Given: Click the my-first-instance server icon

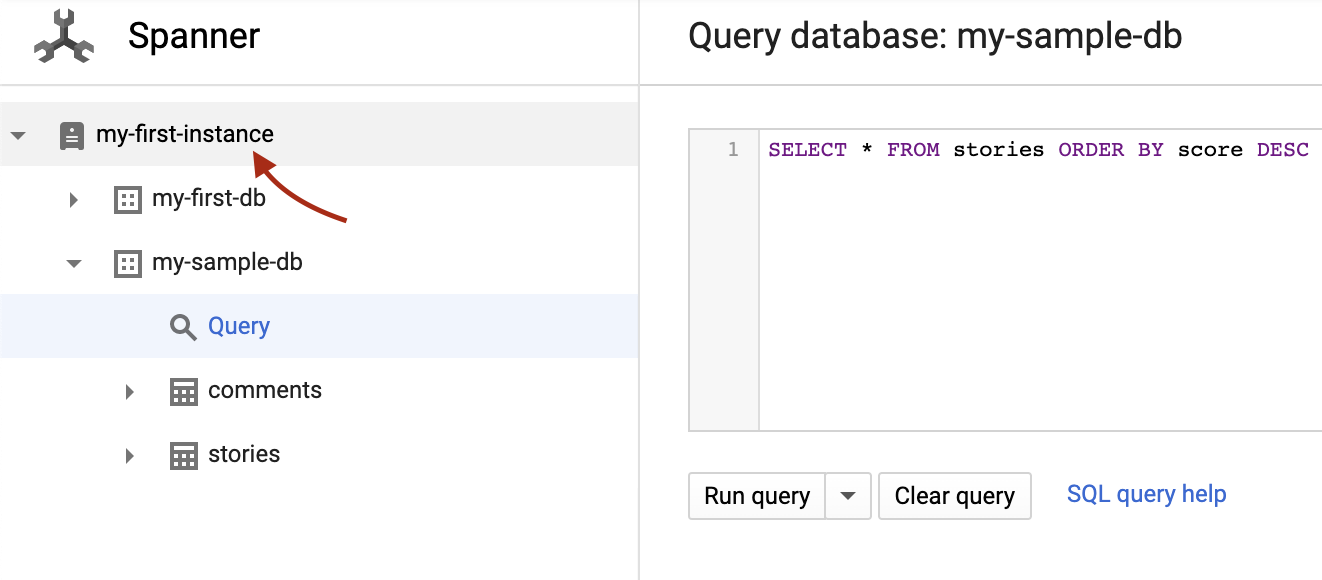Looking at the screenshot, I should [x=72, y=135].
